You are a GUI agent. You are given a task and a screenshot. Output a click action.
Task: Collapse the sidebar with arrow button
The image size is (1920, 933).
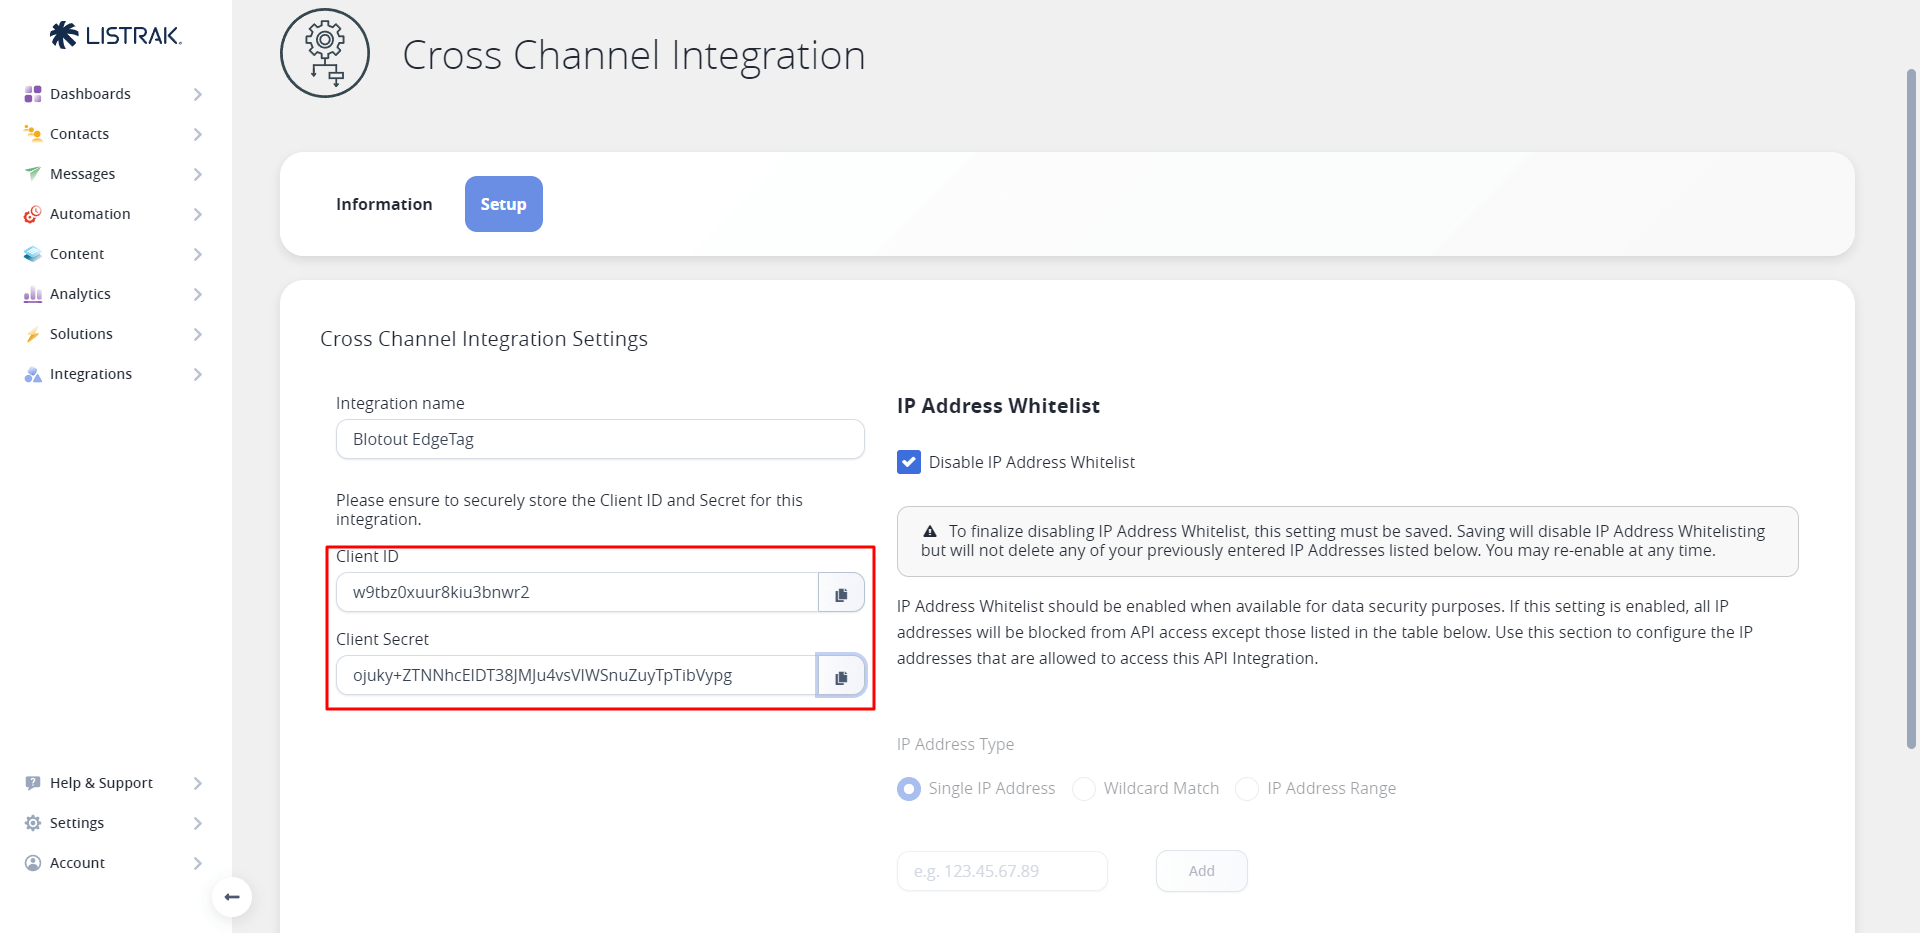(x=232, y=897)
